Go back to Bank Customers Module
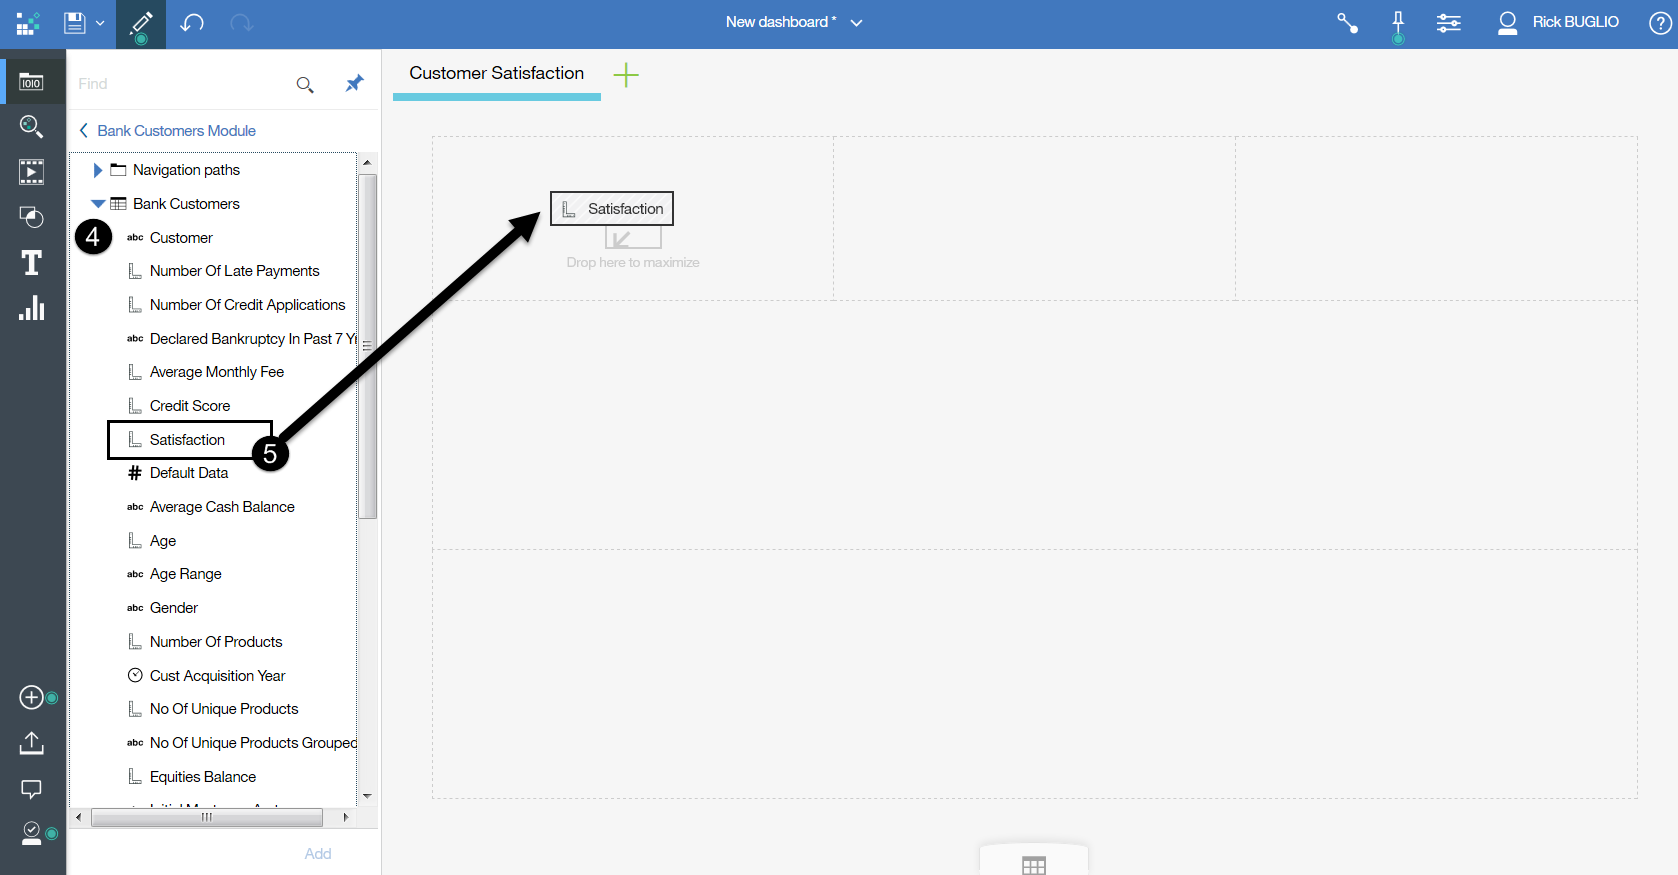Viewport: 1678px width, 875px height. (167, 131)
